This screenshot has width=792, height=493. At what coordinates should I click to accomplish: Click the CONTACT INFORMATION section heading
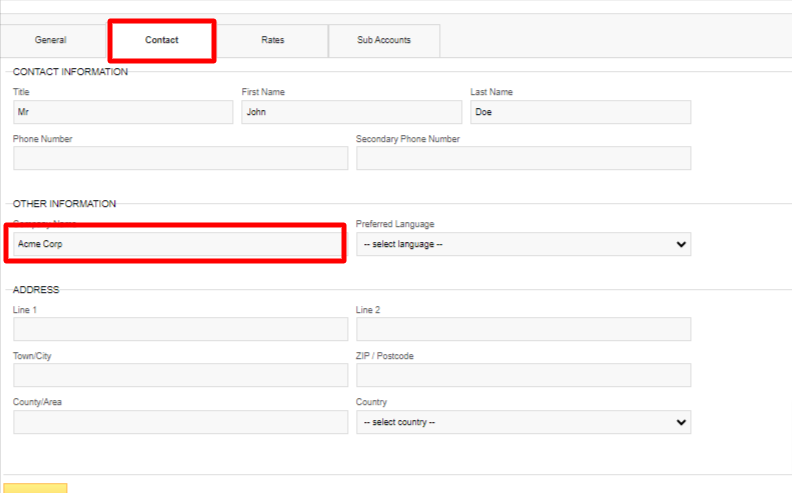click(x=70, y=72)
